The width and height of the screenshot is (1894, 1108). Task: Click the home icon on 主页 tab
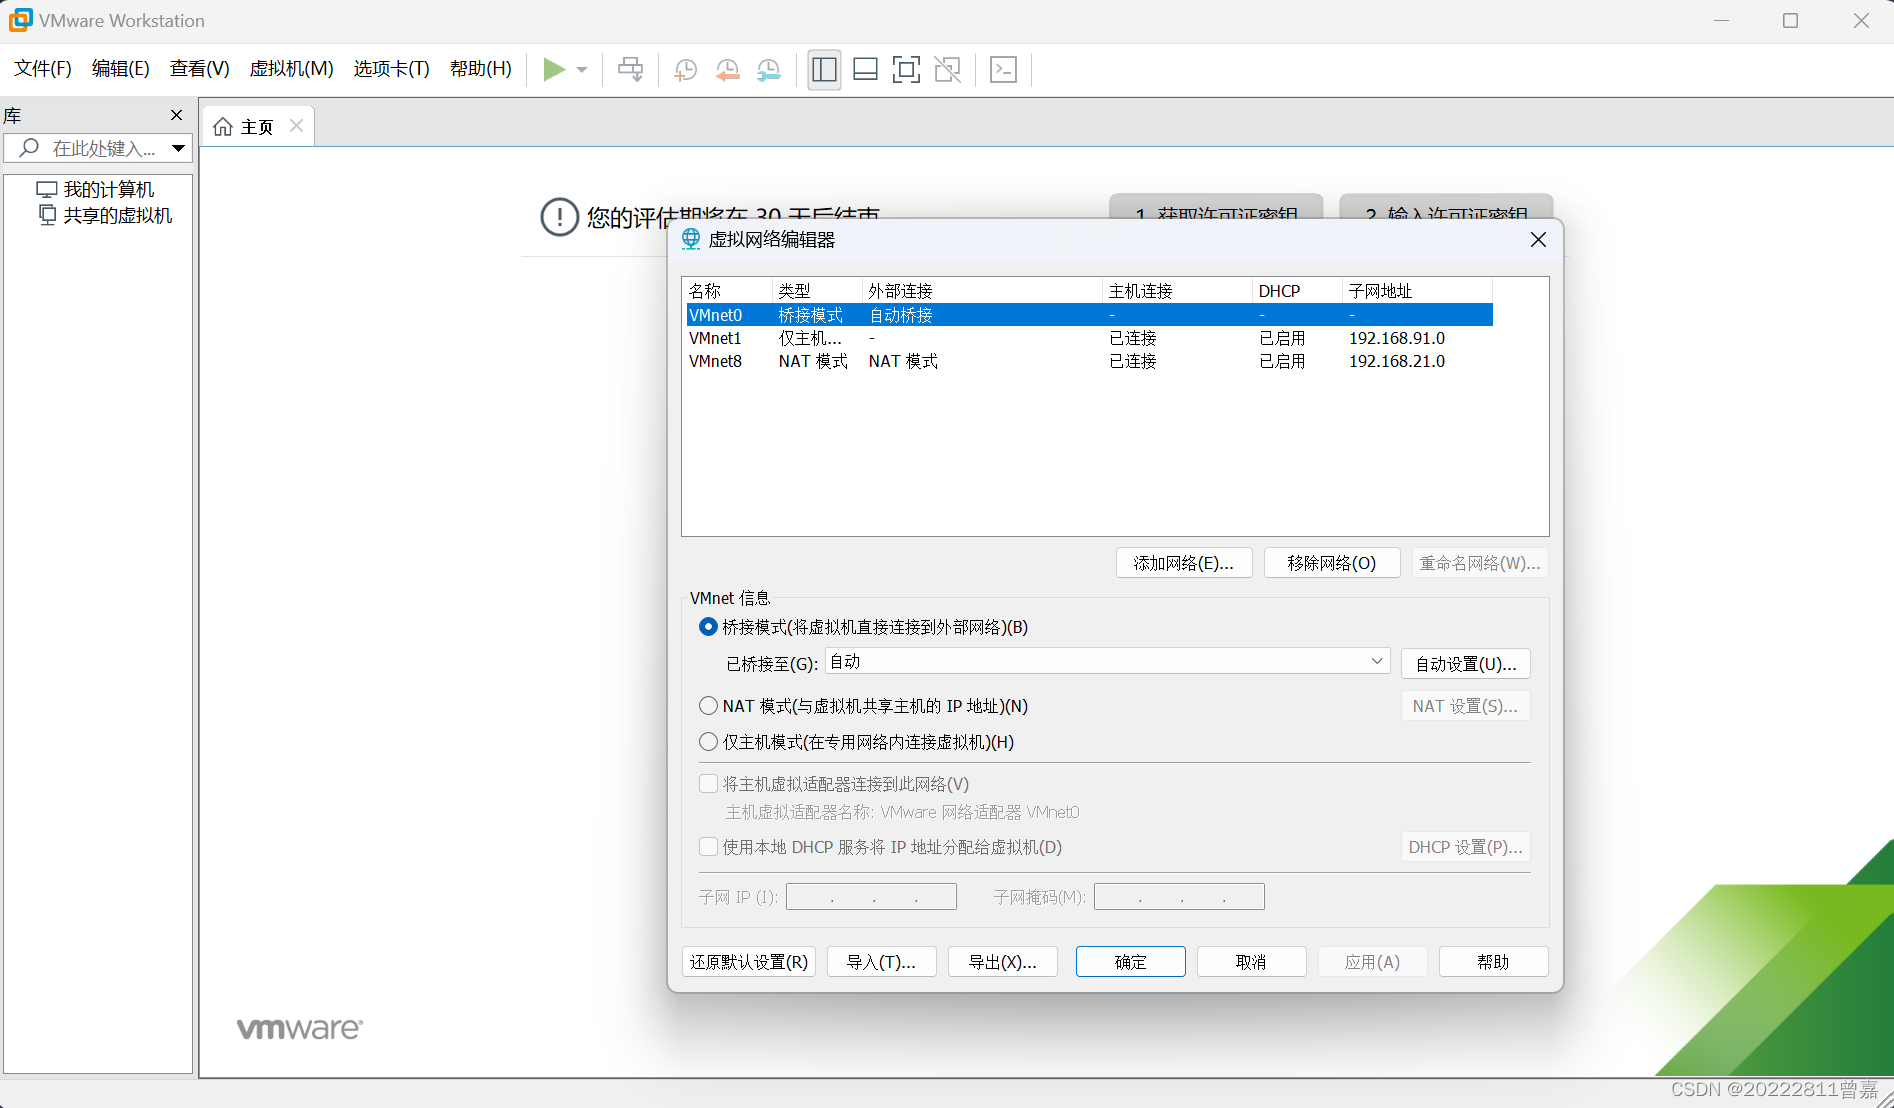(223, 127)
